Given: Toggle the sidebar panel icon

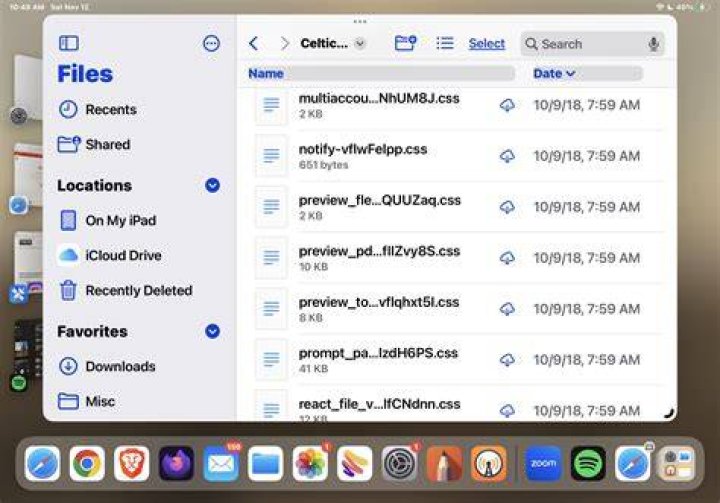Looking at the screenshot, I should (69, 44).
